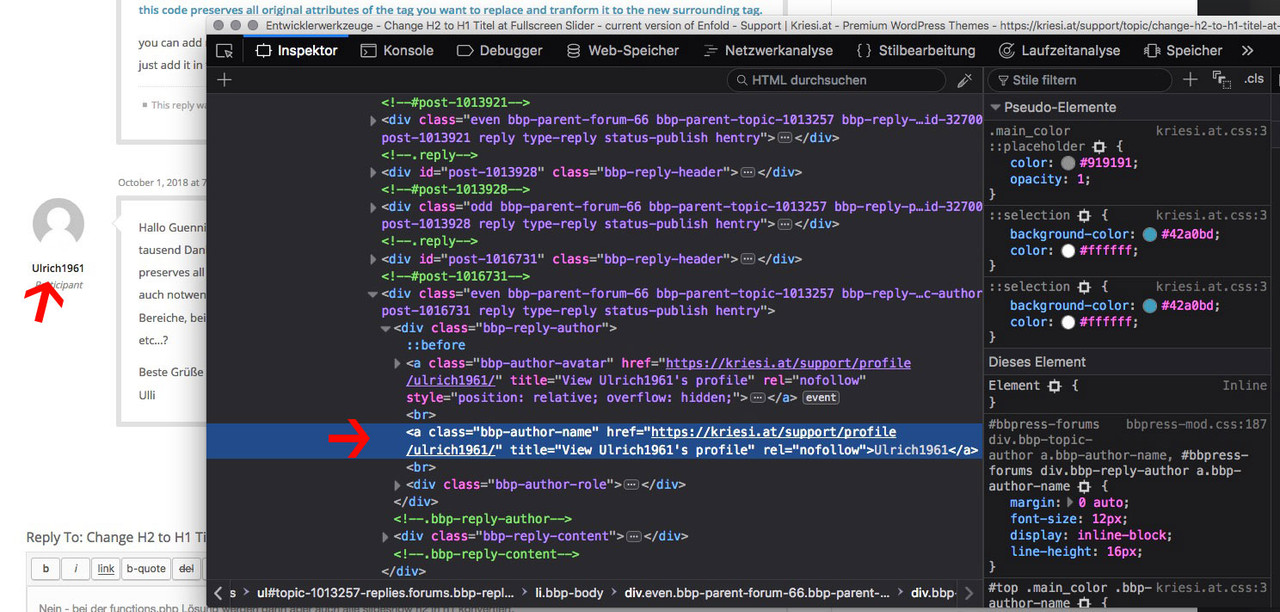1280x612 pixels.
Task: Click the ellipsis badge of the bbp-author-role div
Action: click(x=631, y=485)
